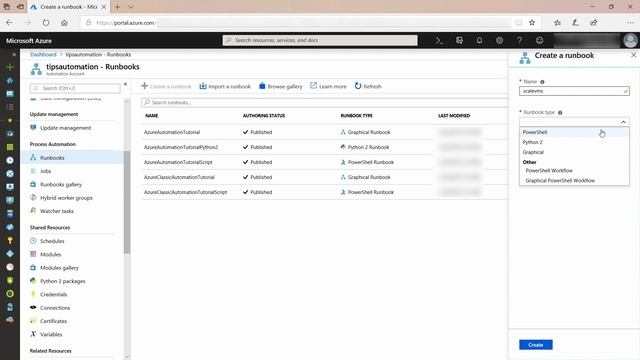
Task: Click the browser Back arrow
Action: point(9,23)
